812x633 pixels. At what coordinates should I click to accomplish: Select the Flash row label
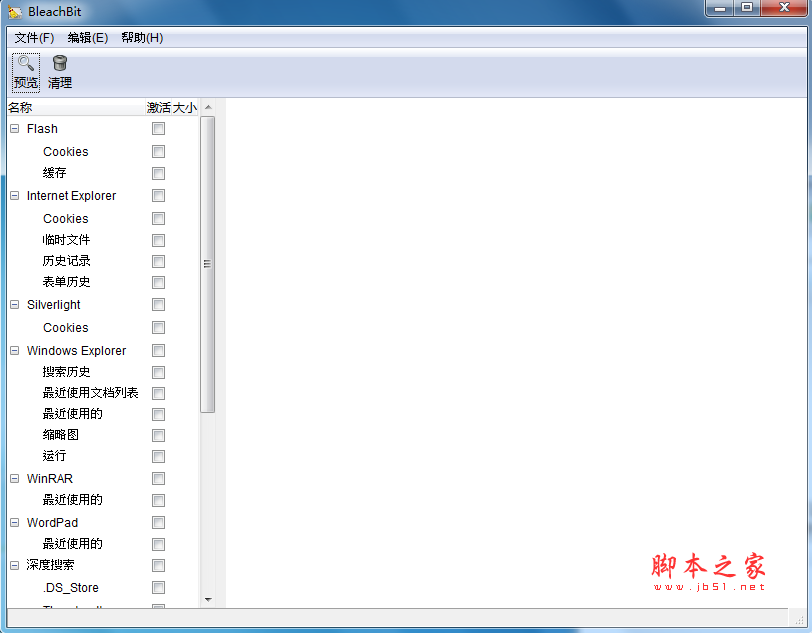pos(42,128)
